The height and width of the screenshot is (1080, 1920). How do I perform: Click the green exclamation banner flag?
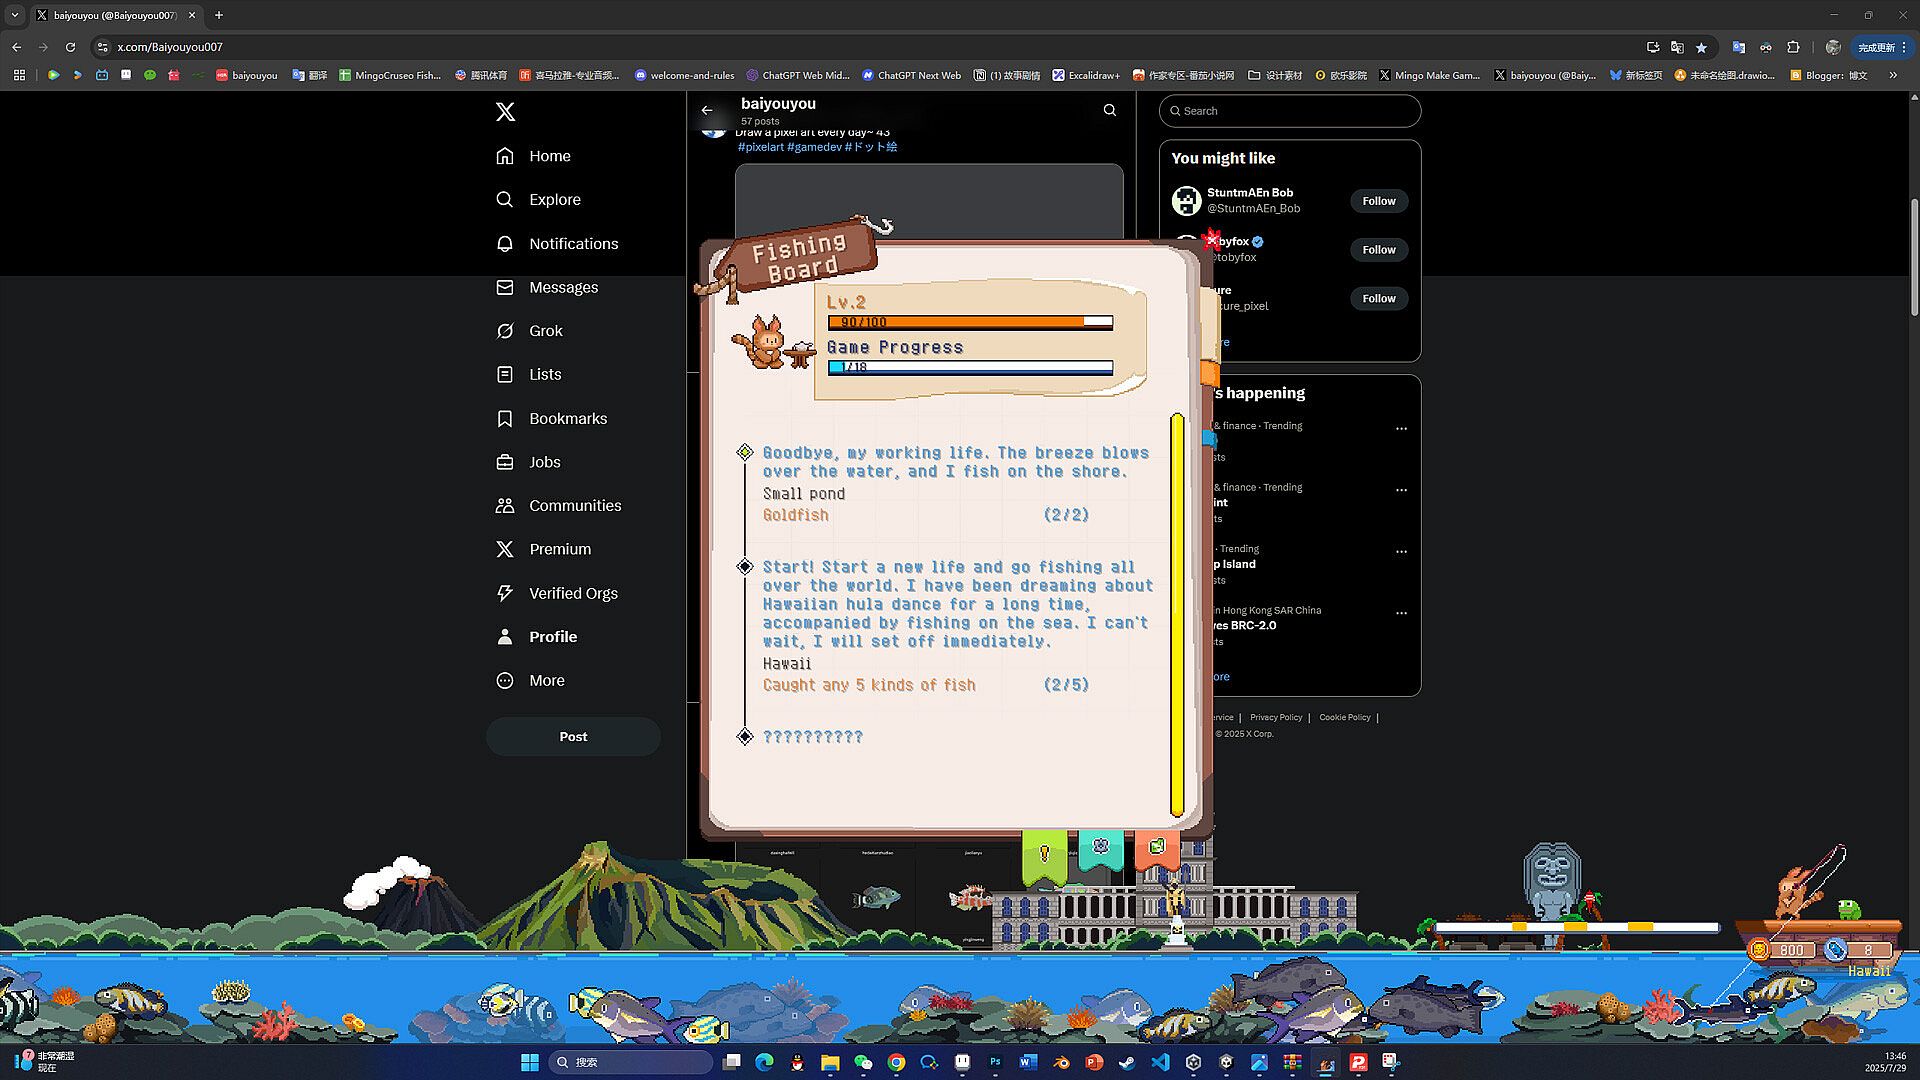click(1044, 855)
